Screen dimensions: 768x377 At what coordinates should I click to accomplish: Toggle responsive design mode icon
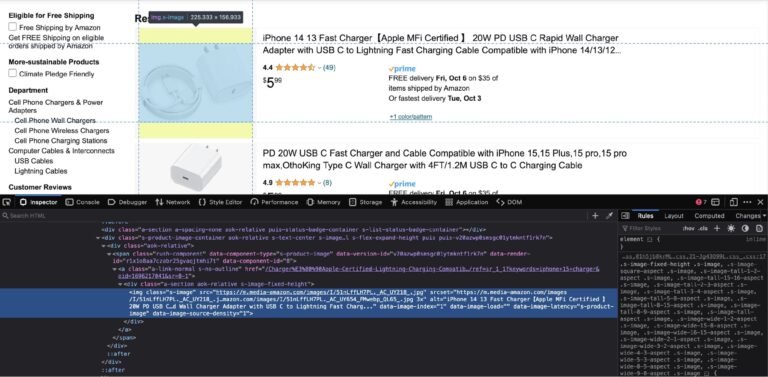733,202
